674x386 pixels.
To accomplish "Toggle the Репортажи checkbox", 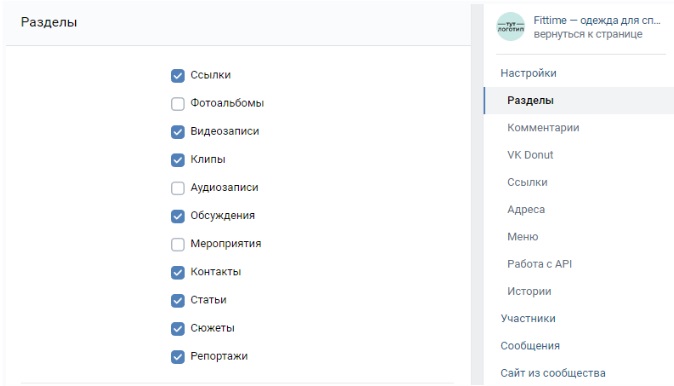I will [x=178, y=357].
